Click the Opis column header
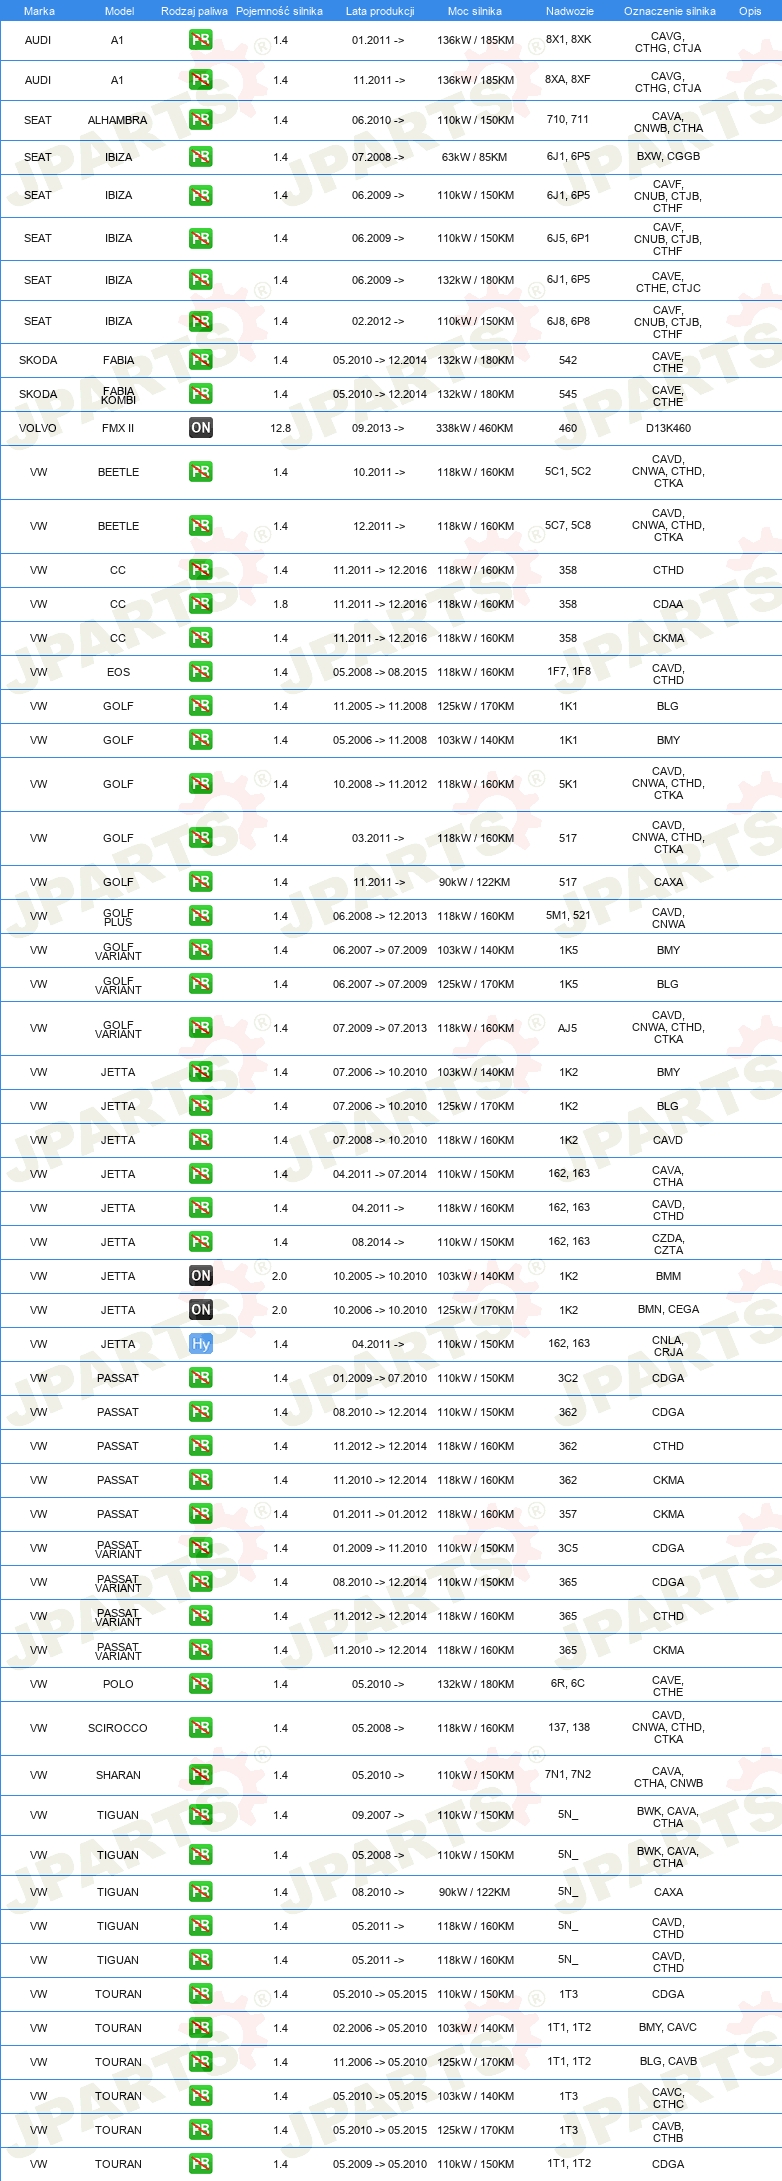The image size is (782, 2181). pyautogui.click(x=750, y=11)
